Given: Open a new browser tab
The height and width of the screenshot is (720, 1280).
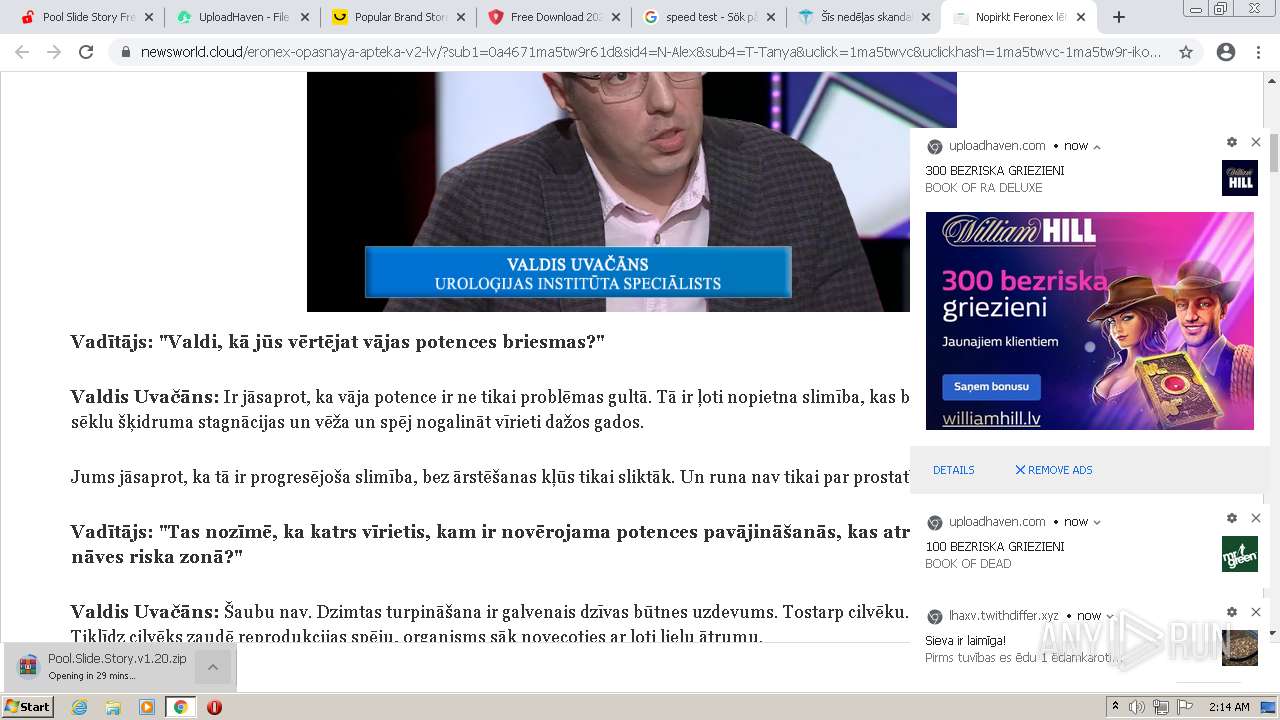Looking at the screenshot, I should 1118,17.
